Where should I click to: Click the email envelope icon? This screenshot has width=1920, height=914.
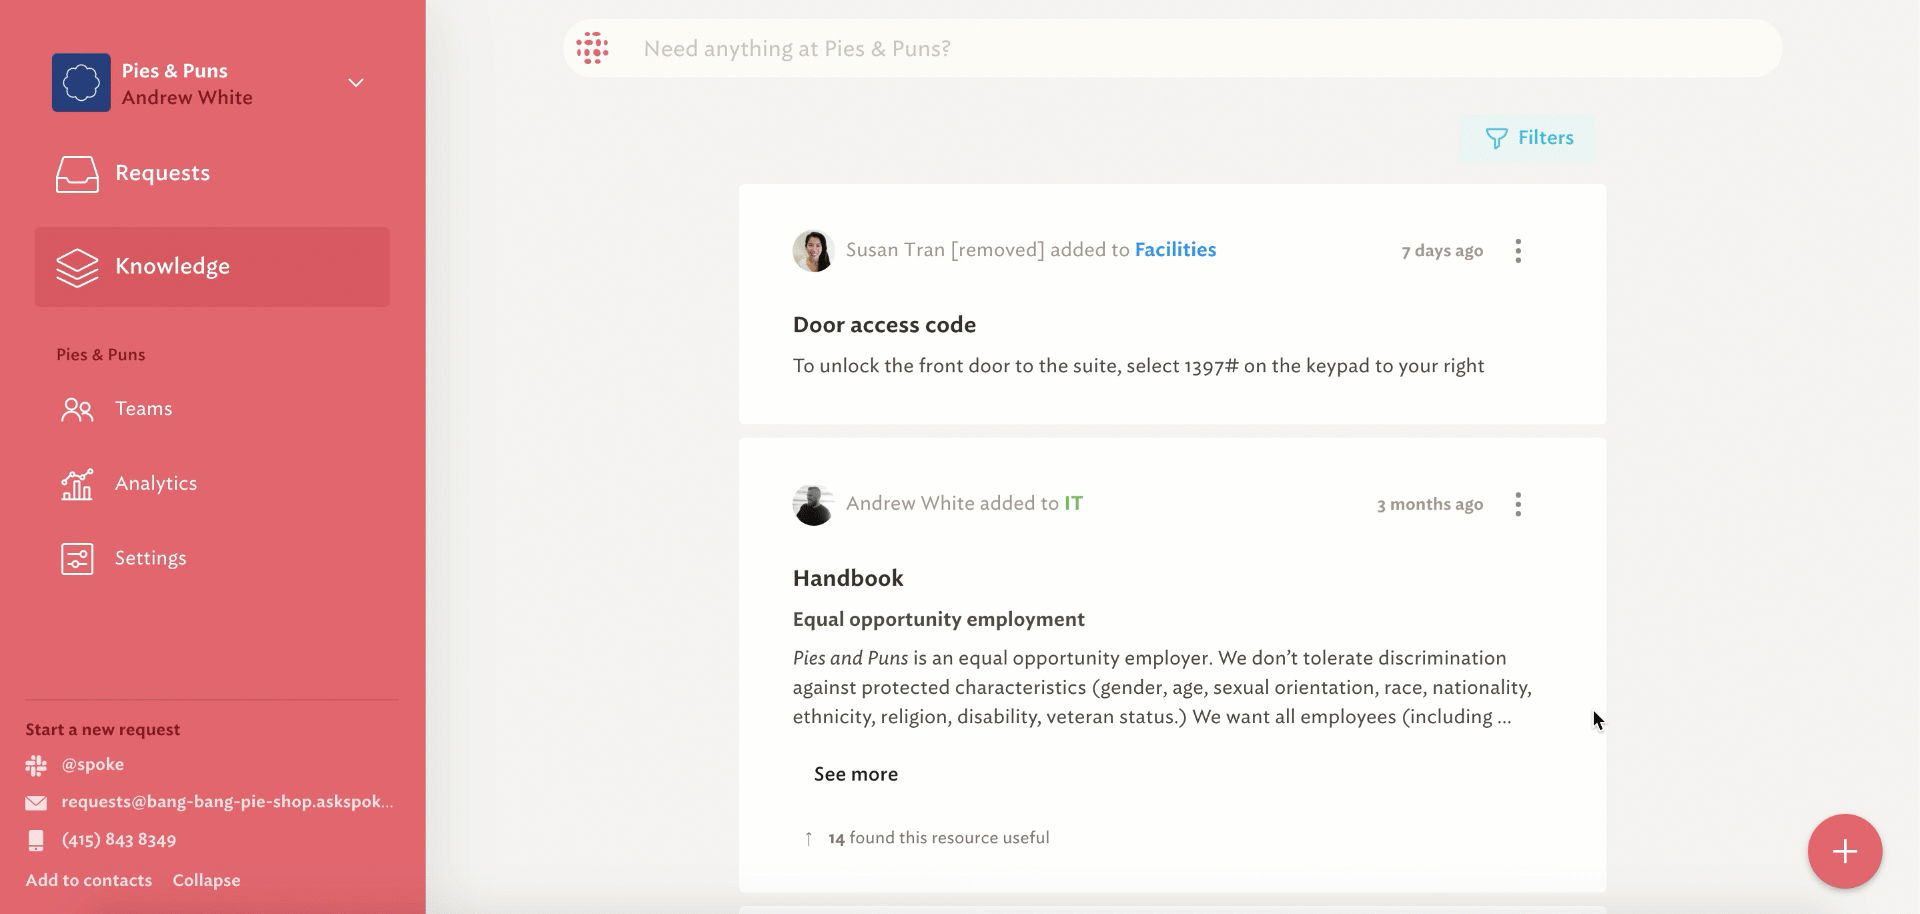[x=36, y=803]
